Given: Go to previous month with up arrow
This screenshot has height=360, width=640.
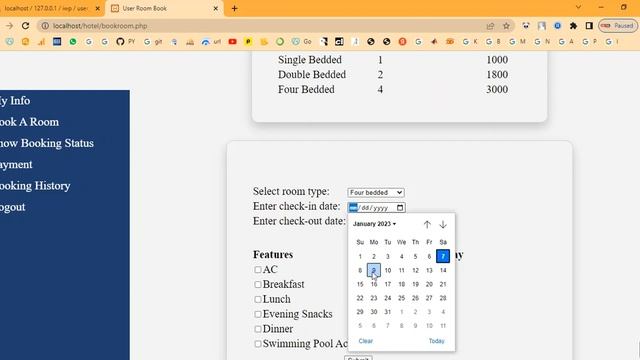Looking at the screenshot, I should [x=427, y=224].
